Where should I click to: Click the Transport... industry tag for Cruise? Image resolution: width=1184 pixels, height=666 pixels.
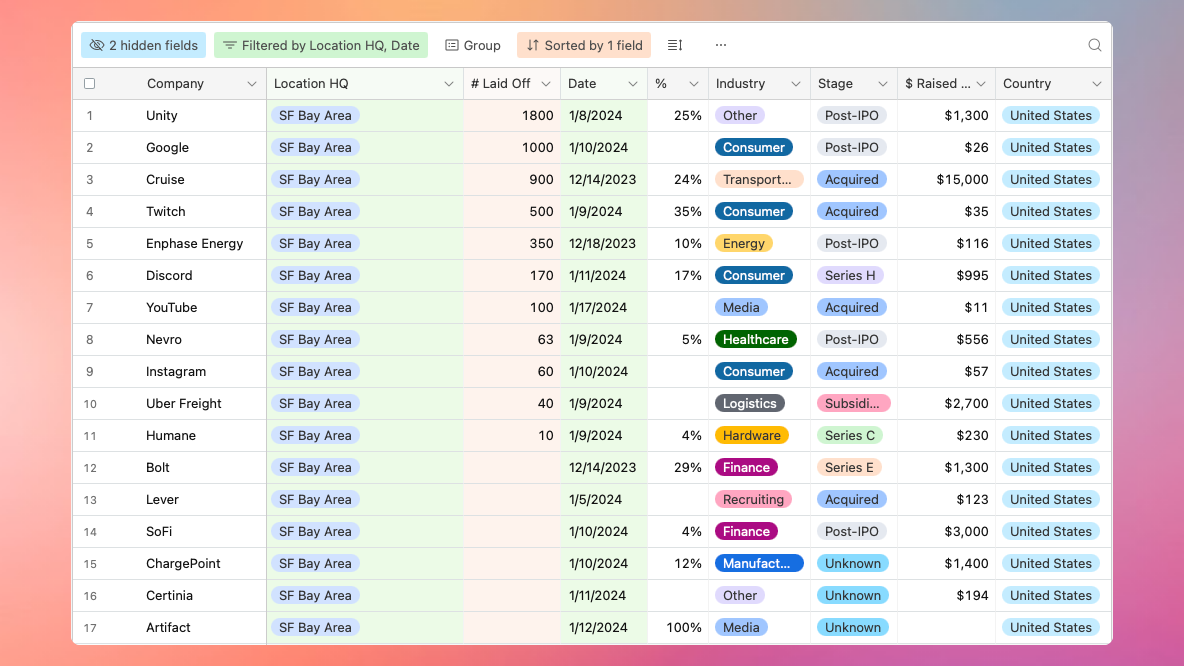[758, 180]
